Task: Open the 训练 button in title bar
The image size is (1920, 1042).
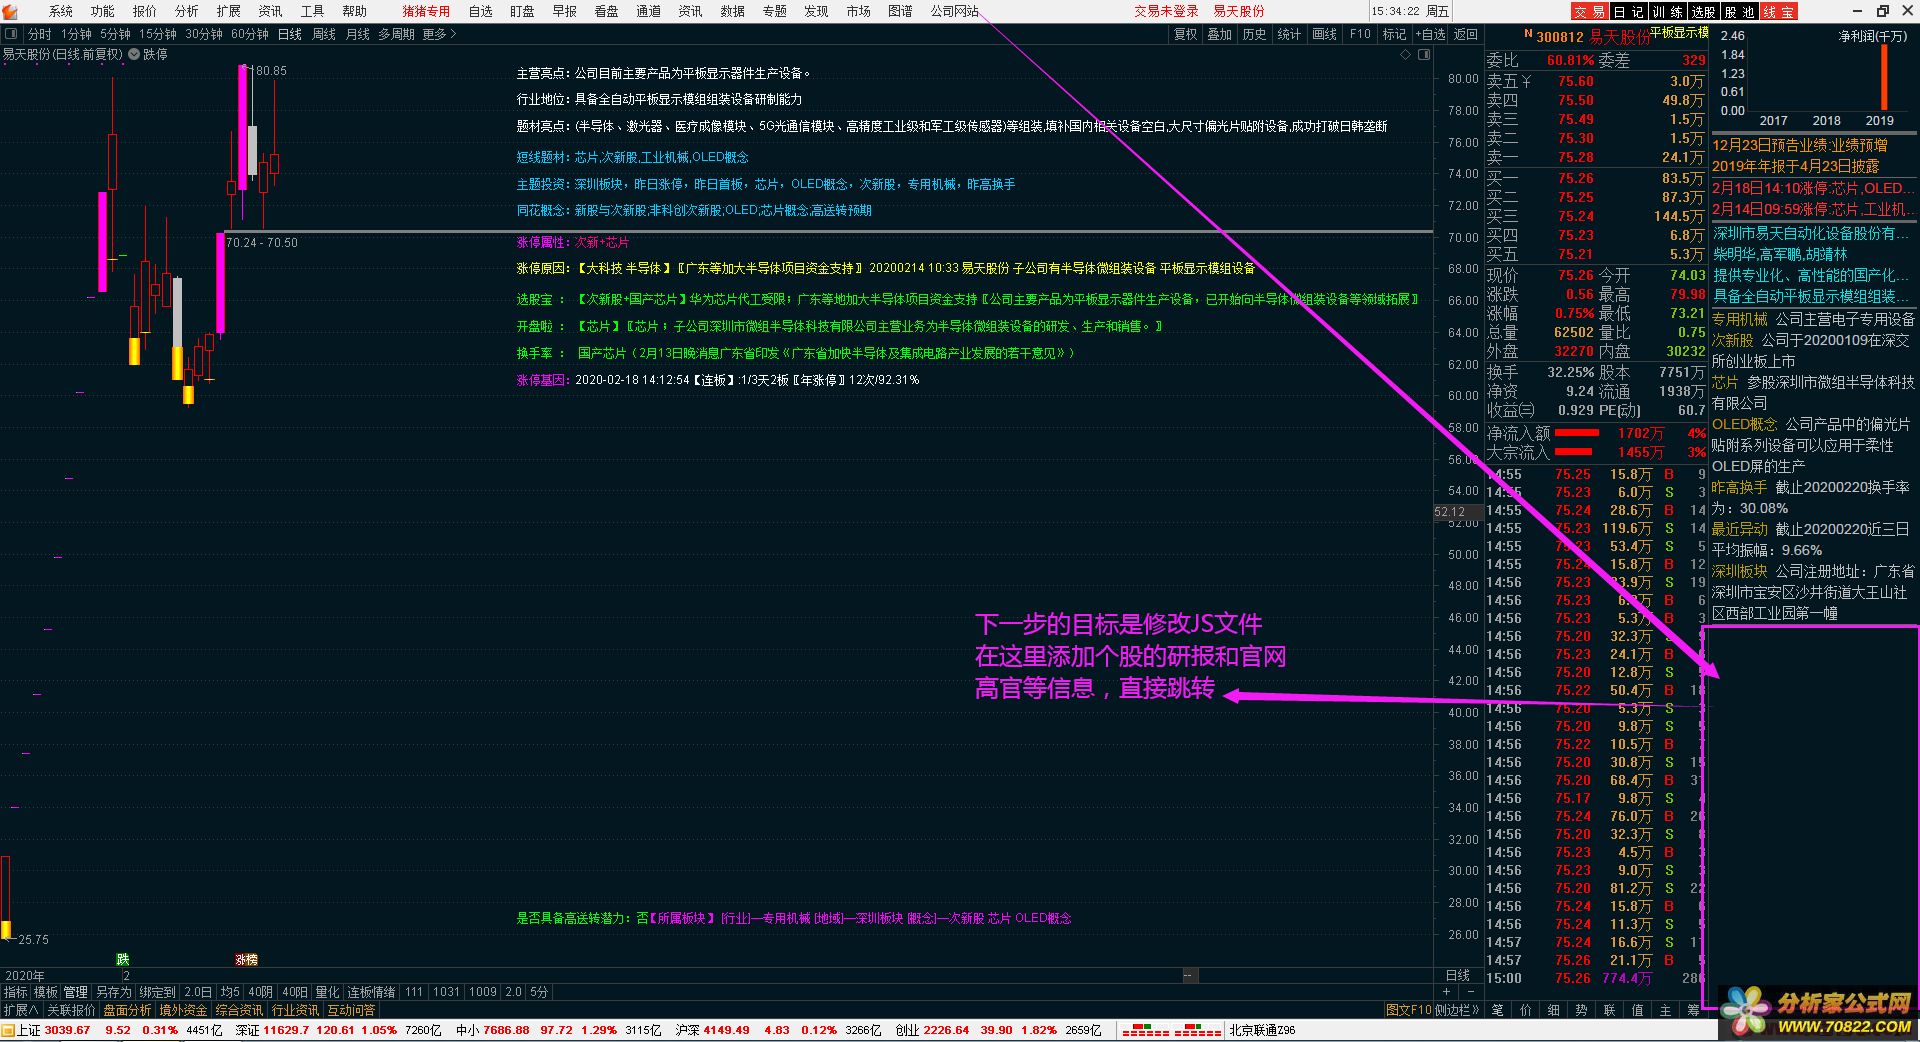Action: point(1666,12)
